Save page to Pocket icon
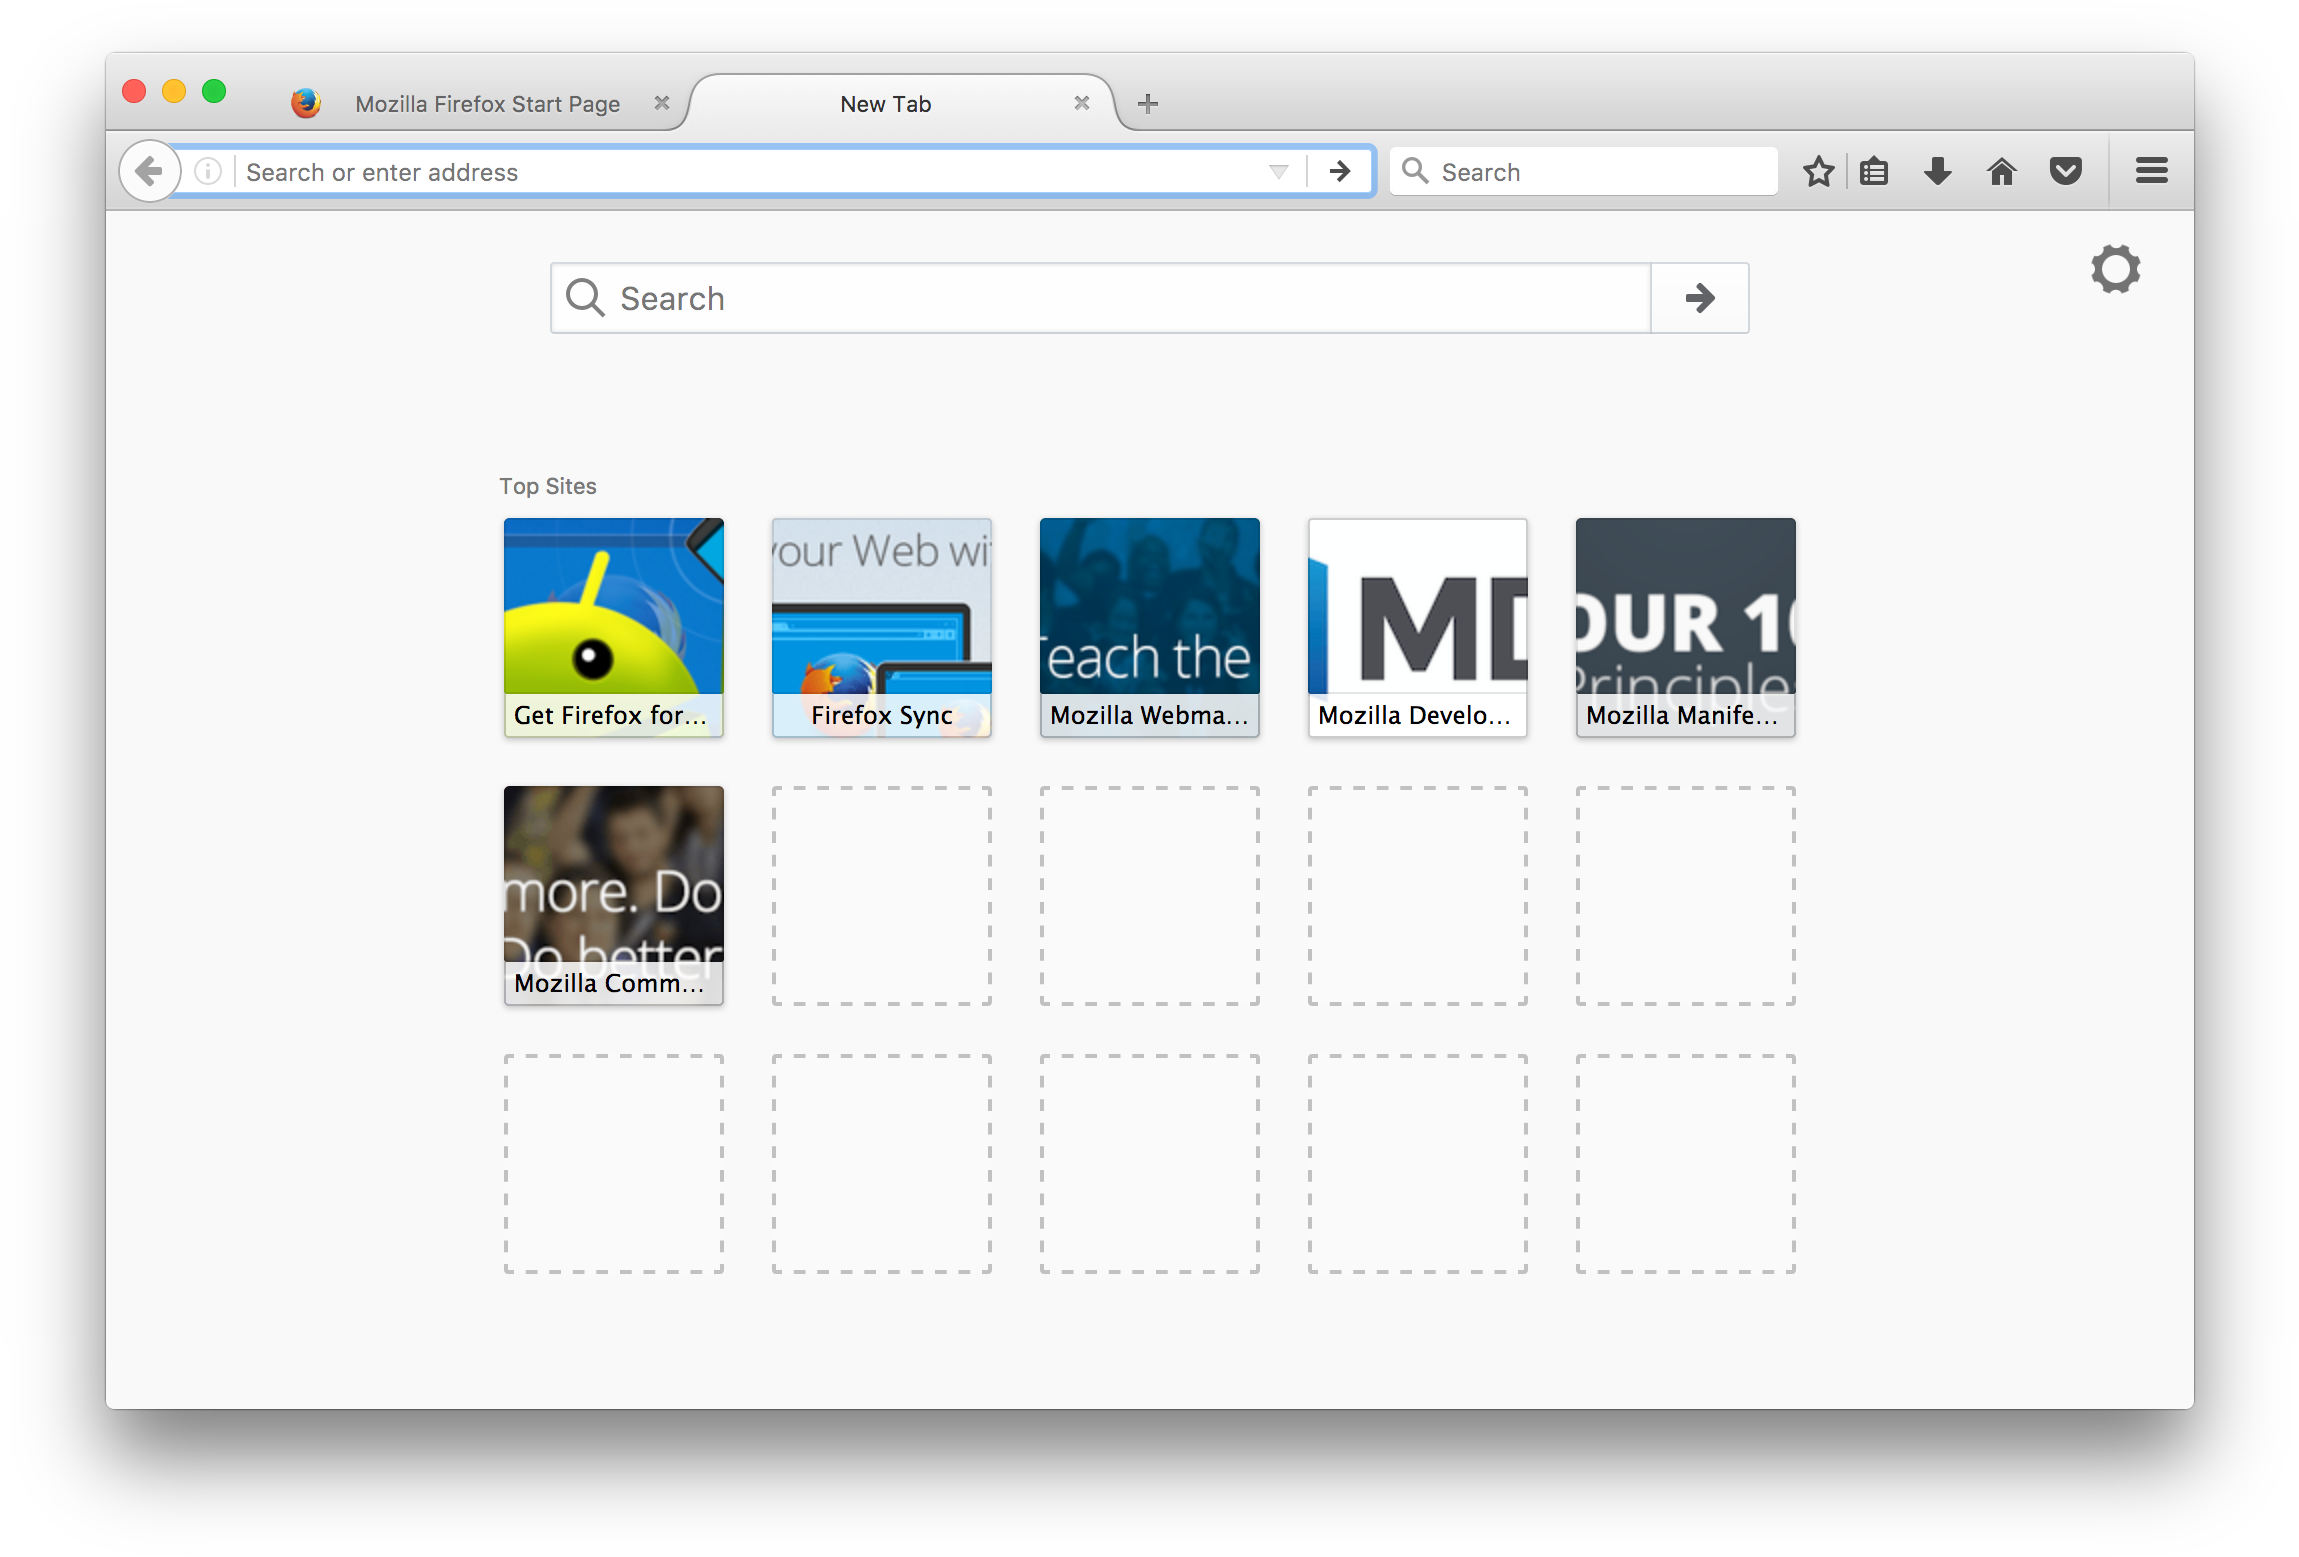 tap(2066, 171)
